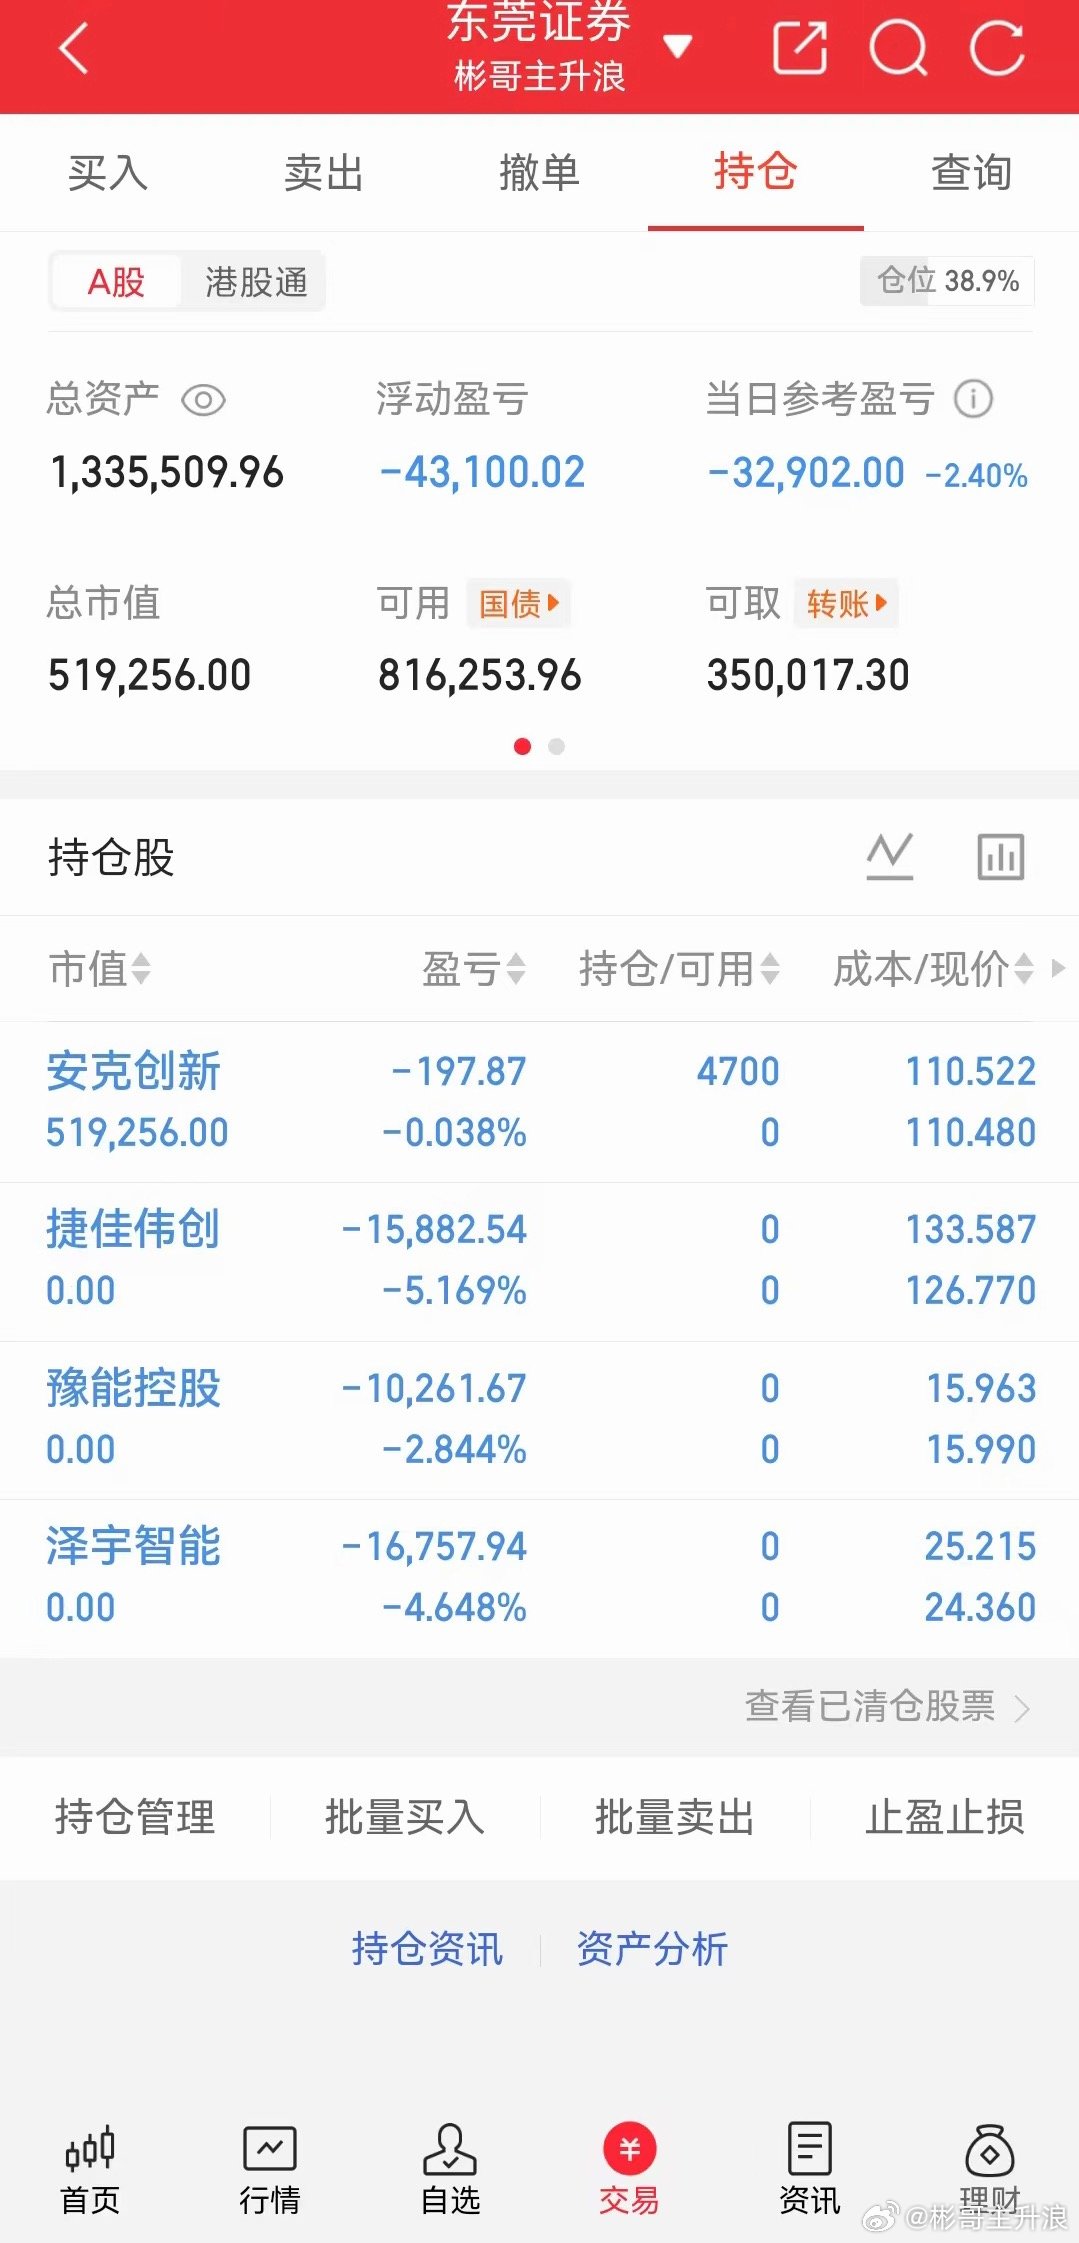This screenshot has height=2243, width=1079.
Task: Sort holdings by 盈亏 column
Action: point(473,968)
